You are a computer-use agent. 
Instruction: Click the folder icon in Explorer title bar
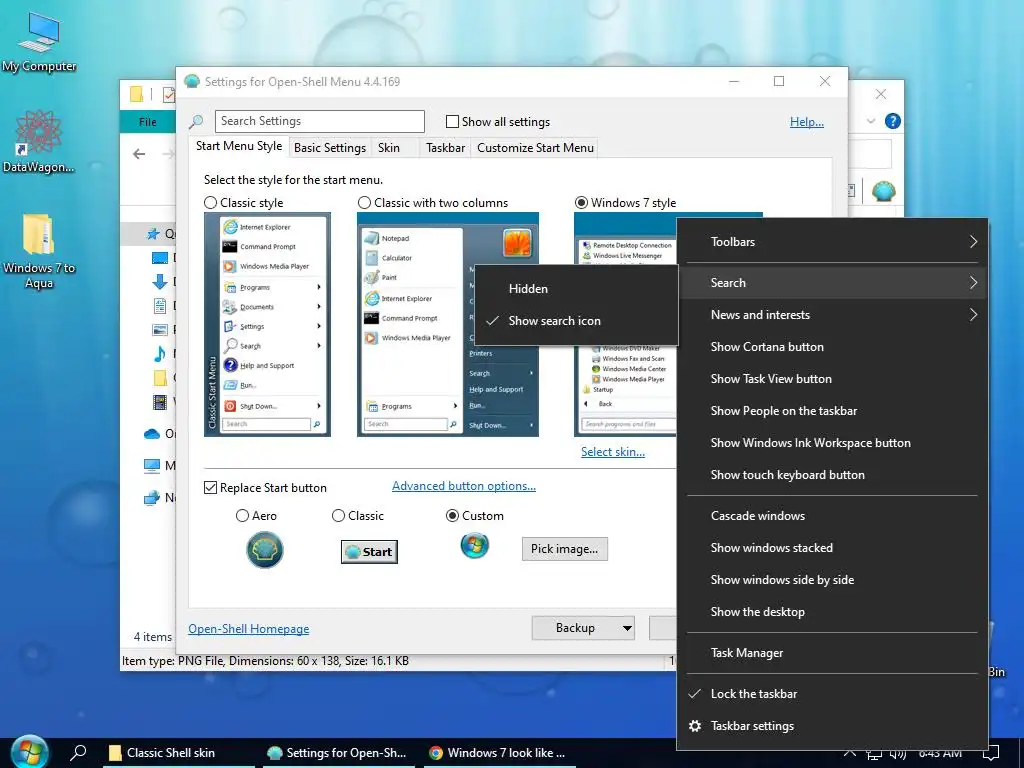tap(136, 95)
